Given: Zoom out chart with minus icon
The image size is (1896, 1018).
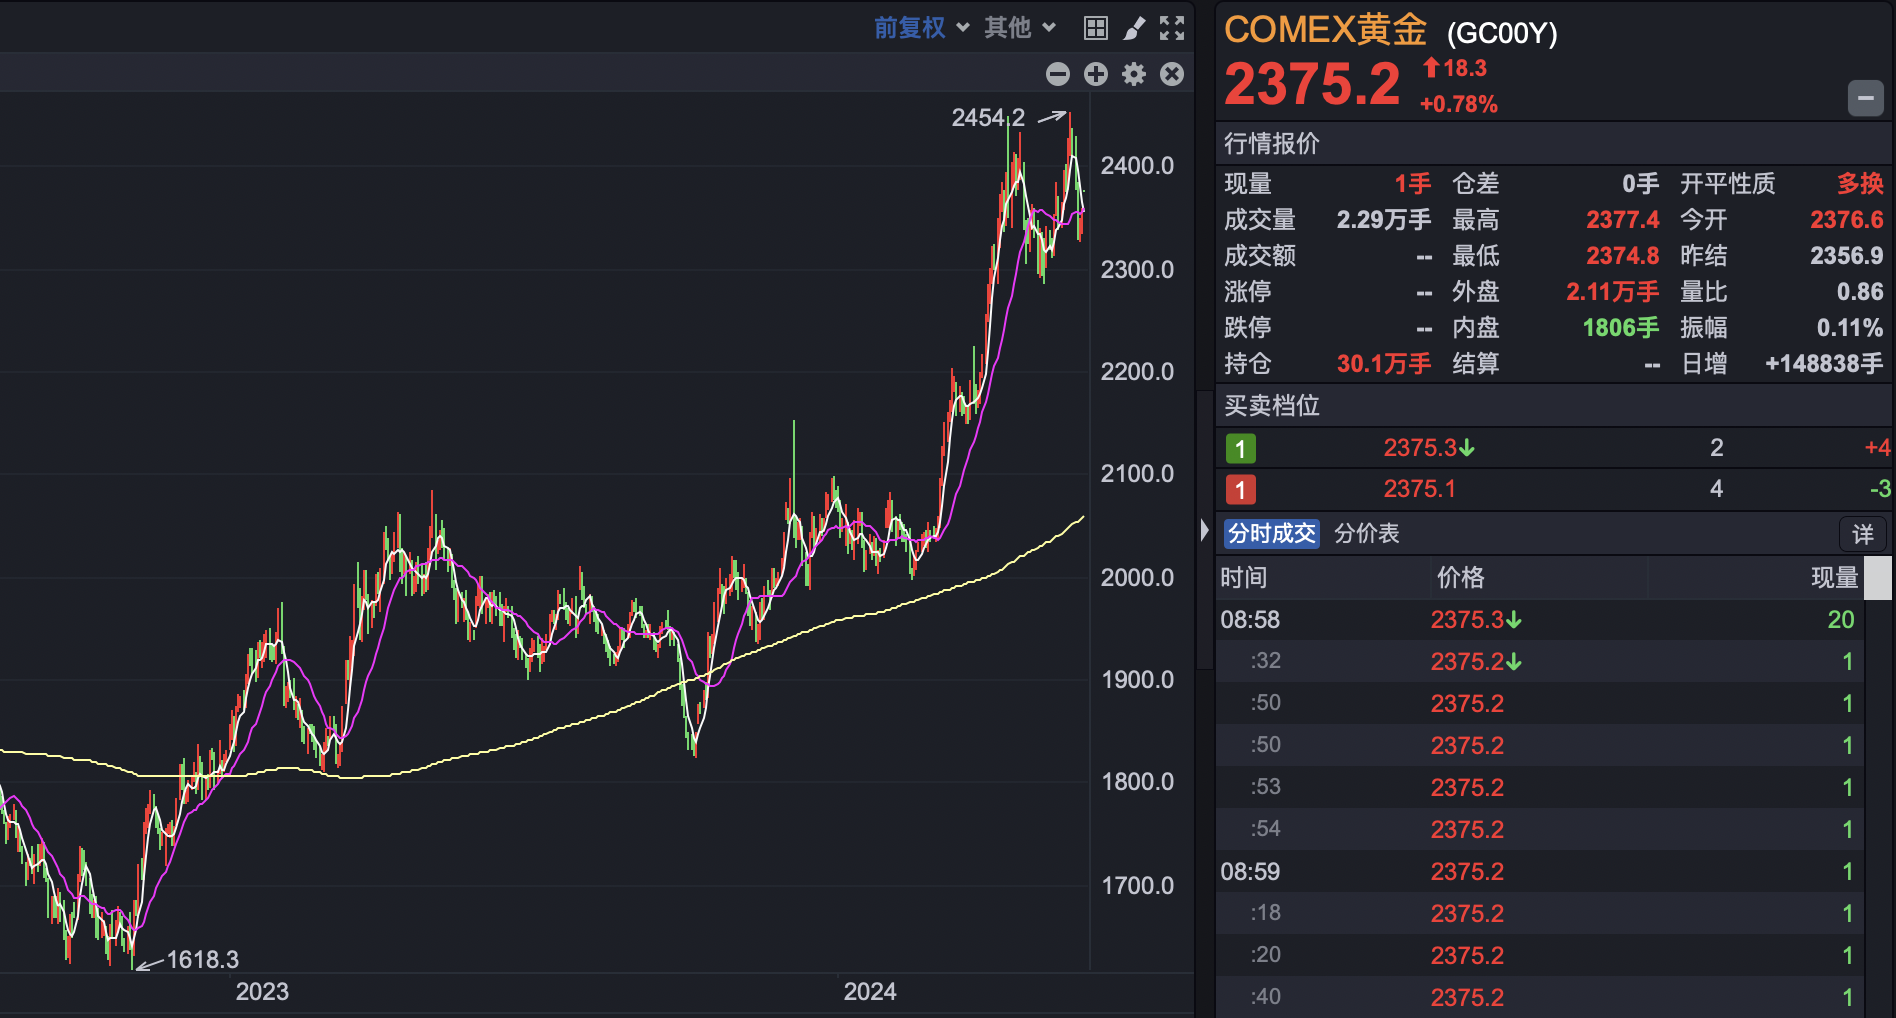Looking at the screenshot, I should pyautogui.click(x=1058, y=74).
